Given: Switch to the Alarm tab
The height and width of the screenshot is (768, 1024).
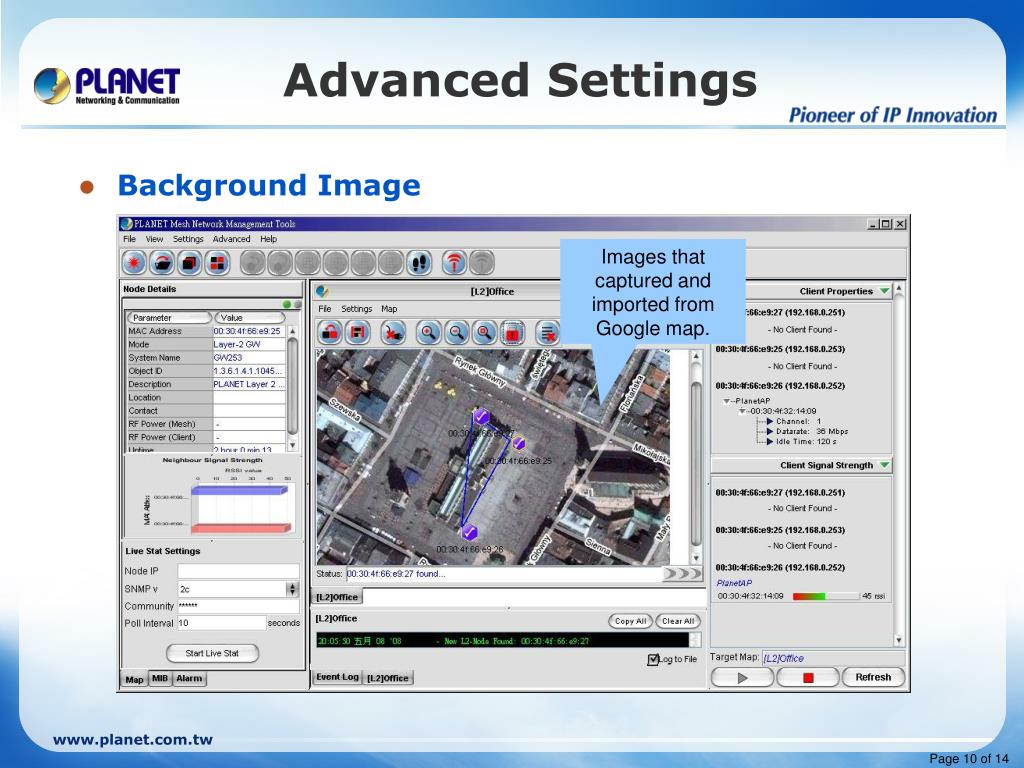Looking at the screenshot, I should click(189, 679).
